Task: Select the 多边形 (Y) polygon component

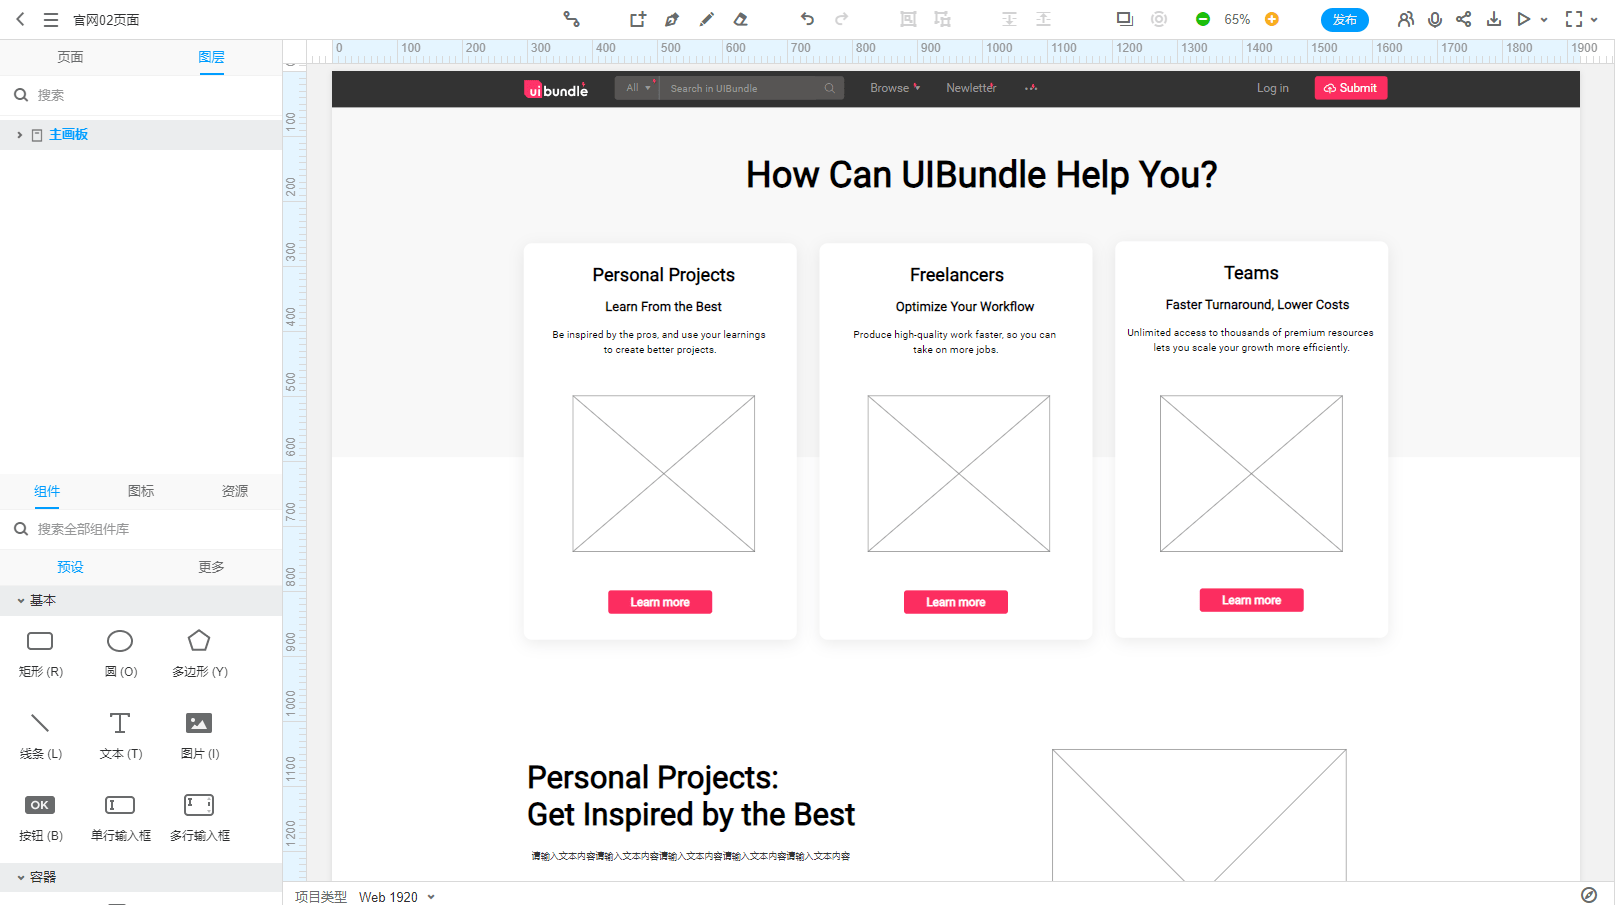Action: [199, 653]
